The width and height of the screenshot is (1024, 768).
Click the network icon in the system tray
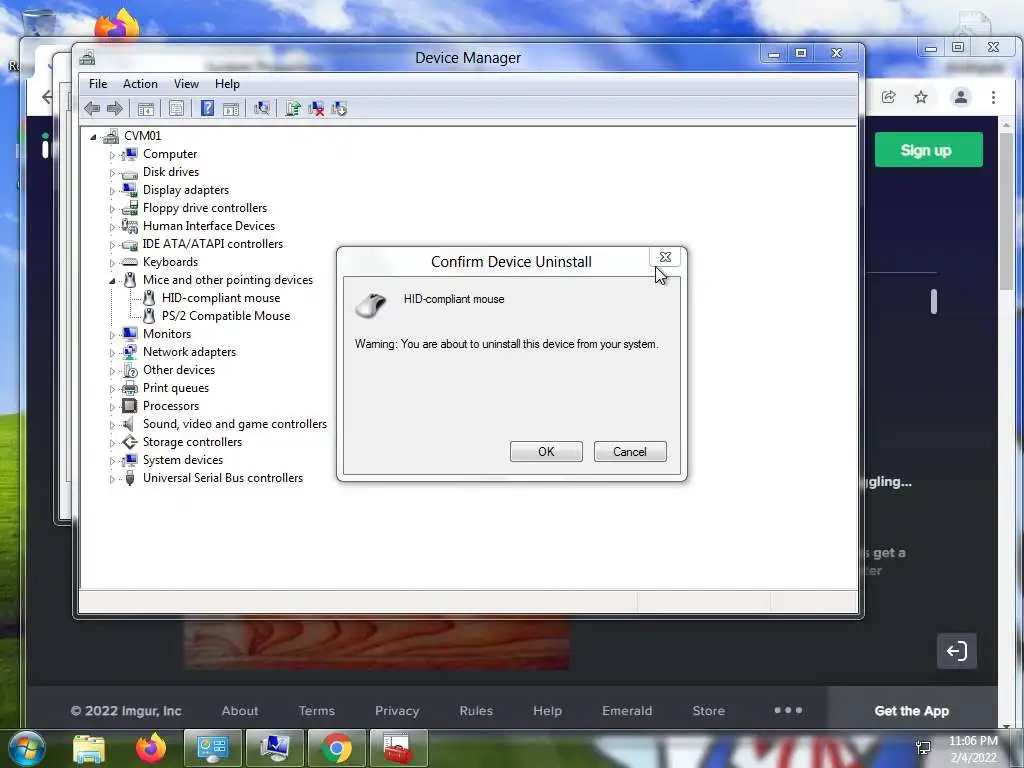(x=923, y=748)
